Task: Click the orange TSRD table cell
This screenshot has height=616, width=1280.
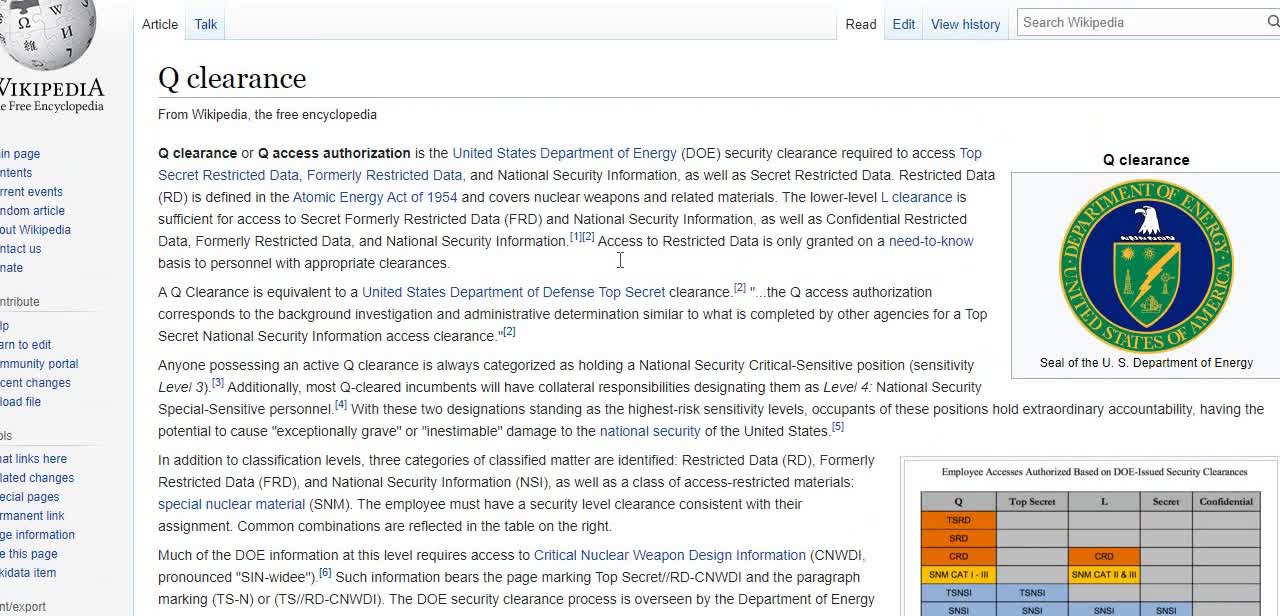Action: [958, 520]
